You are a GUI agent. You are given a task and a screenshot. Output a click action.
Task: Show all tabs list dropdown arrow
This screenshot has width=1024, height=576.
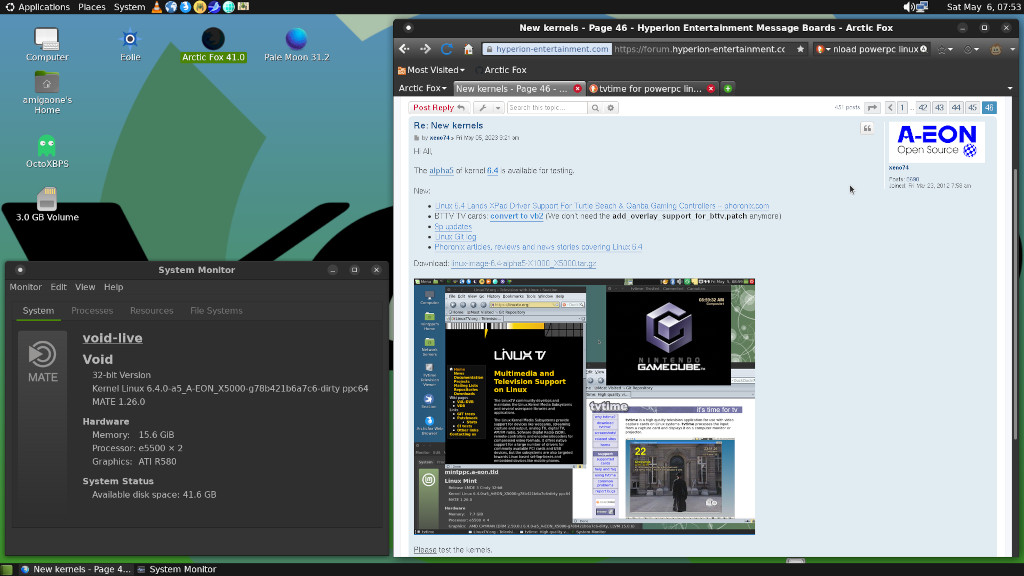[x=1010, y=89]
